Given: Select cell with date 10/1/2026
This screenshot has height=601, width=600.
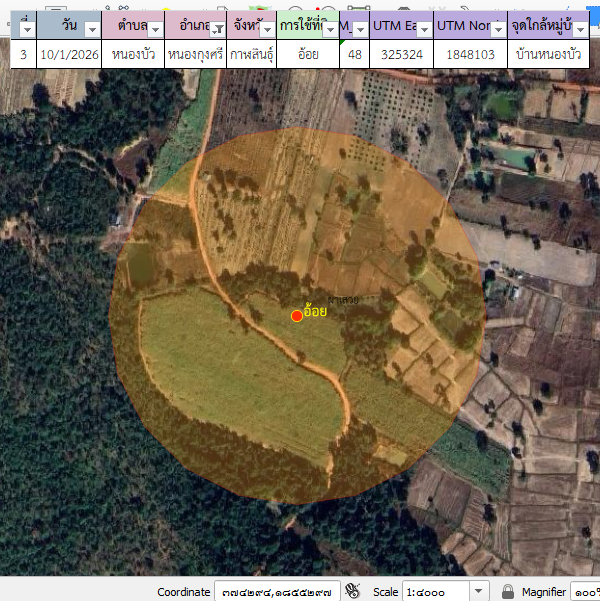Looking at the screenshot, I should click(69, 54).
